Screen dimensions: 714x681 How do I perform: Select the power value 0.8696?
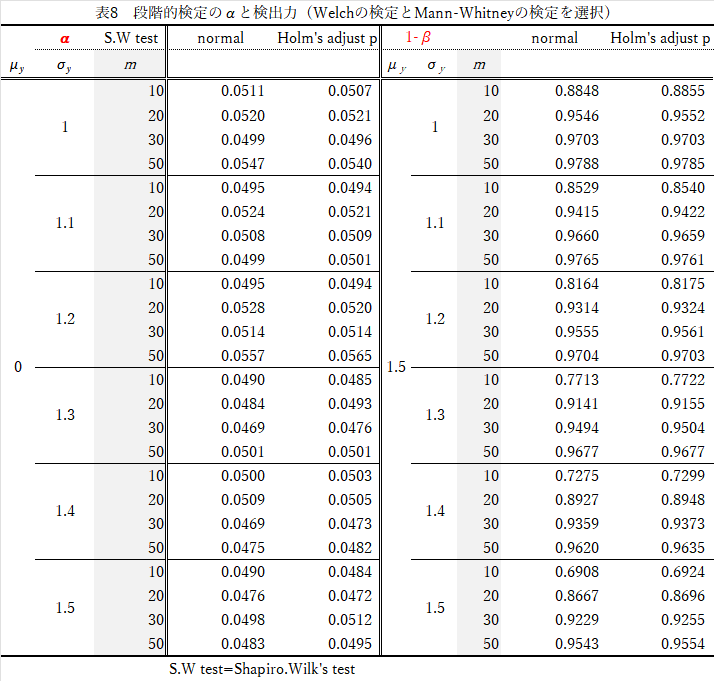[x=683, y=596]
